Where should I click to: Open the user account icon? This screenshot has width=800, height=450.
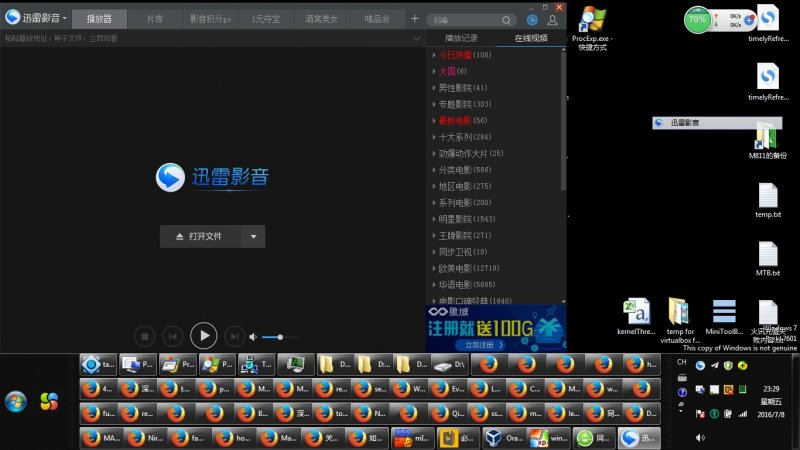point(552,20)
